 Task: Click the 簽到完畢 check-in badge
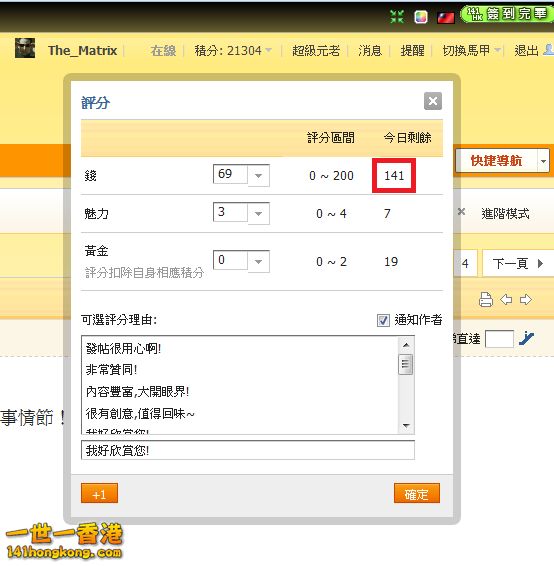coord(507,15)
